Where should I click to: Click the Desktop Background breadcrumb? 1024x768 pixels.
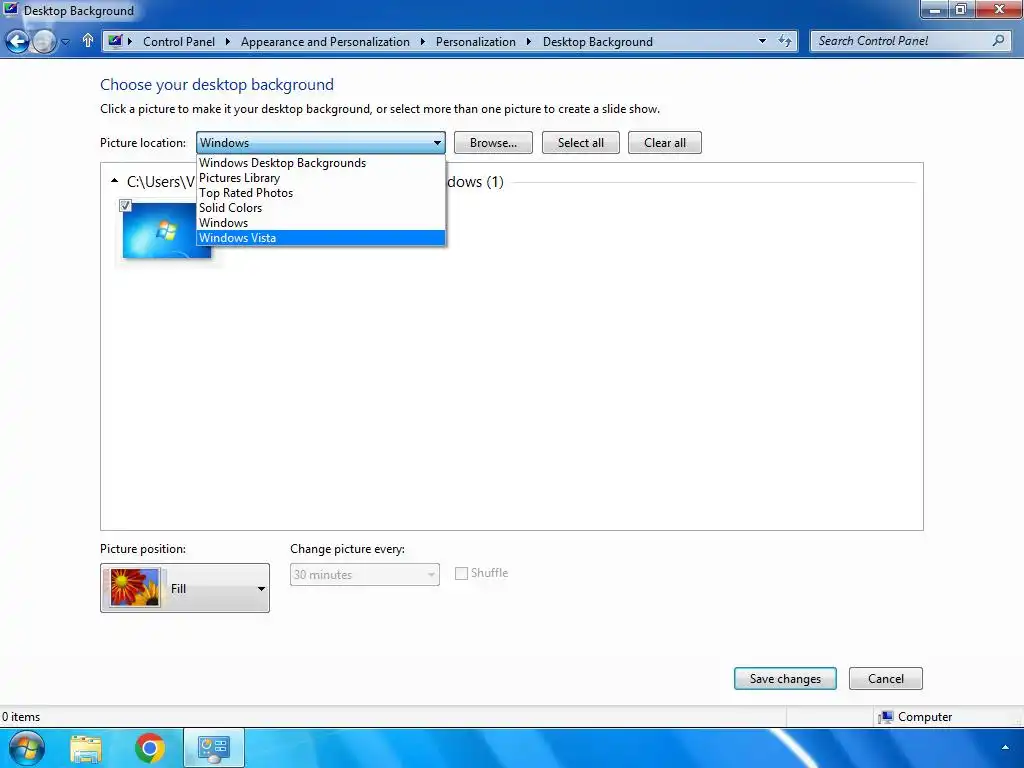point(598,42)
